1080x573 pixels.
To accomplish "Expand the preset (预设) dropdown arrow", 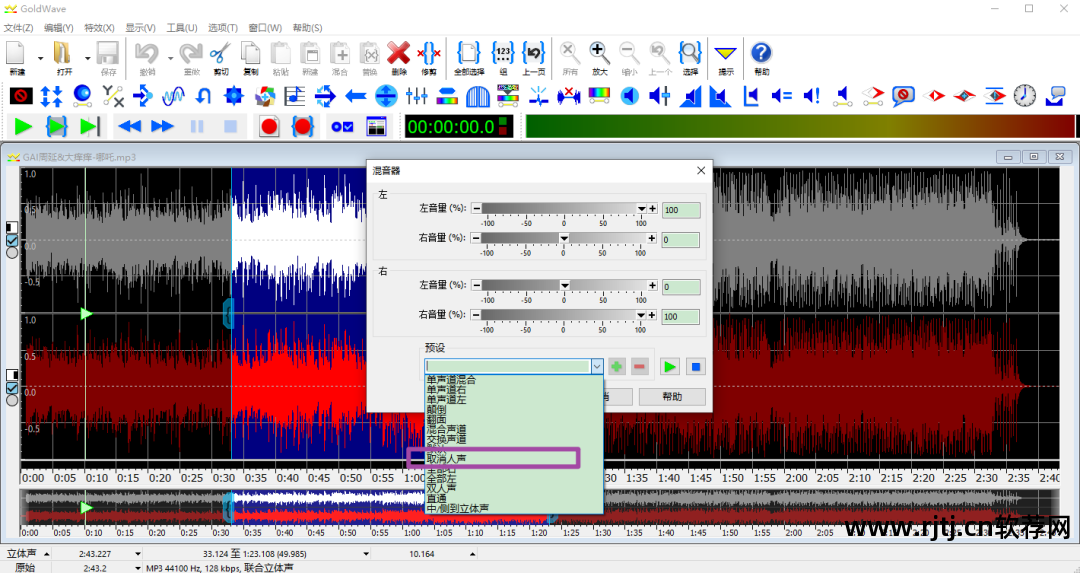I will click(597, 367).
